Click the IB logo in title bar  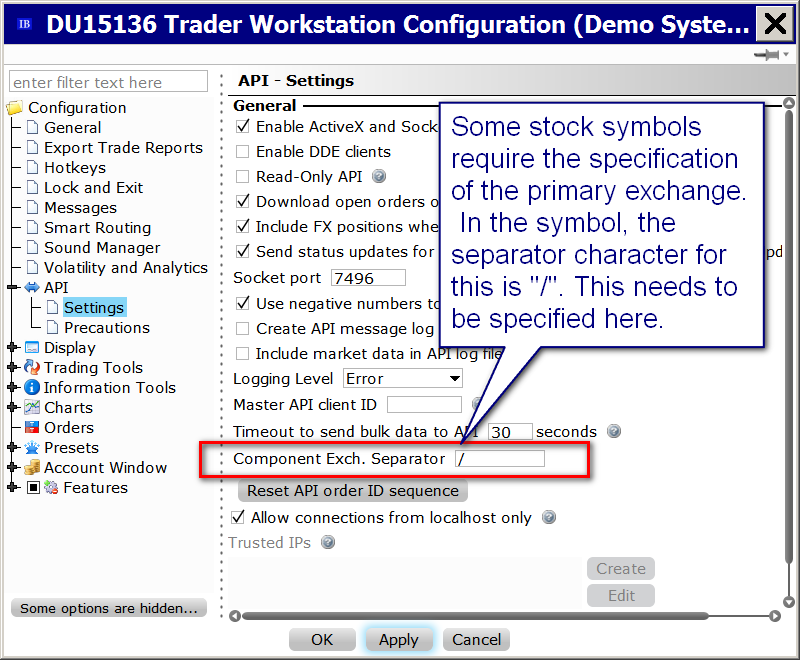coord(24,24)
